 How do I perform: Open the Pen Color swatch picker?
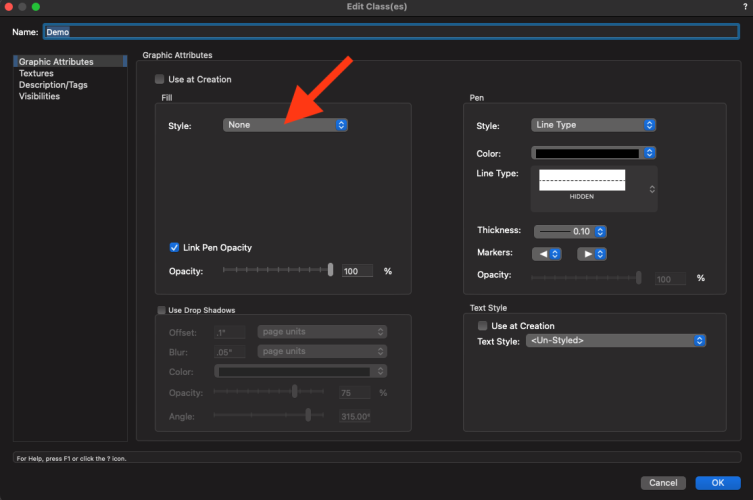click(x=593, y=153)
